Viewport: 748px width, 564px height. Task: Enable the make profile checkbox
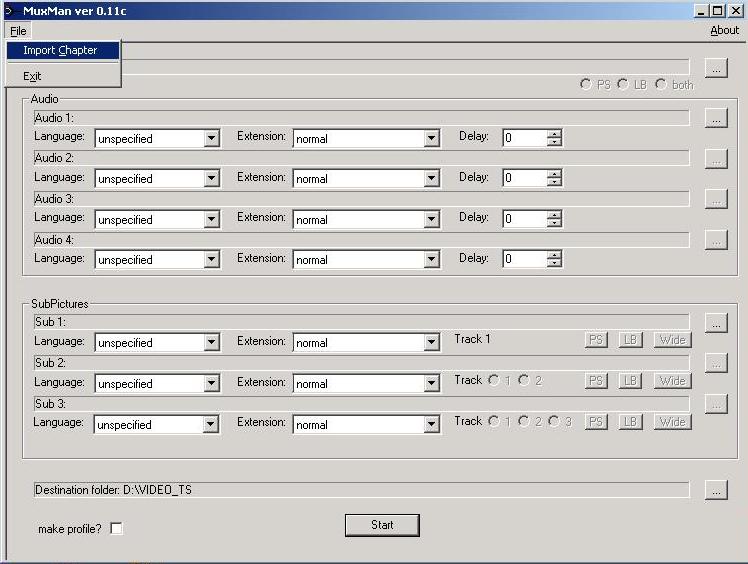click(x=116, y=528)
